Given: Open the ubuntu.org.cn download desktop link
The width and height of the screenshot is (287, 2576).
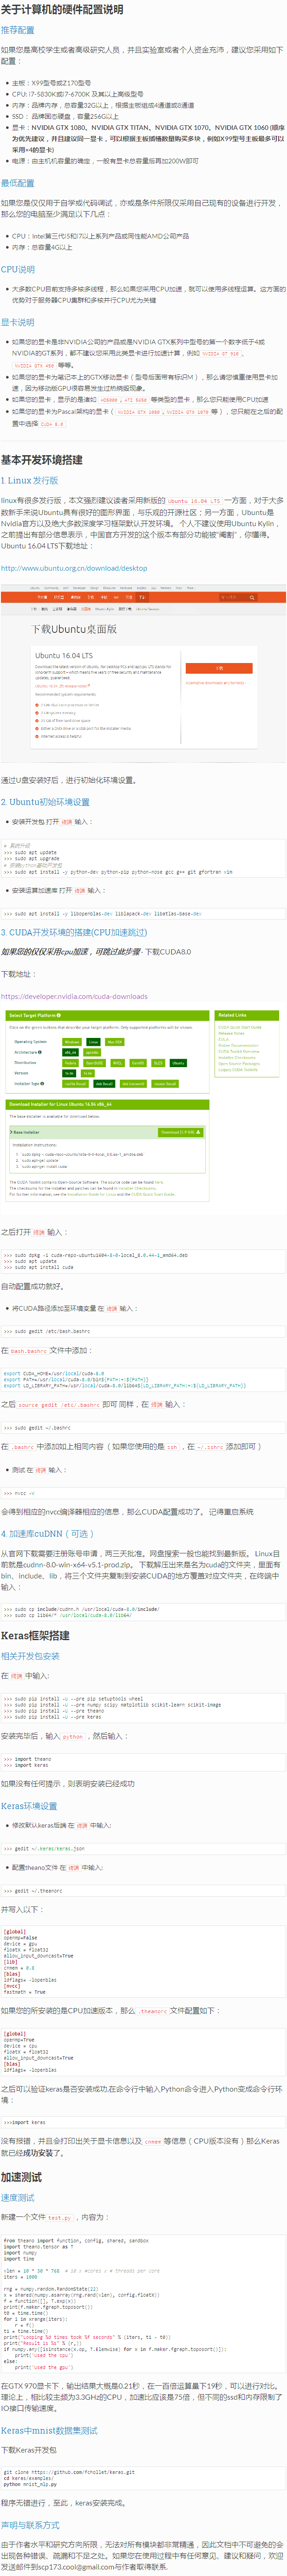Looking at the screenshot, I should [x=74, y=568].
